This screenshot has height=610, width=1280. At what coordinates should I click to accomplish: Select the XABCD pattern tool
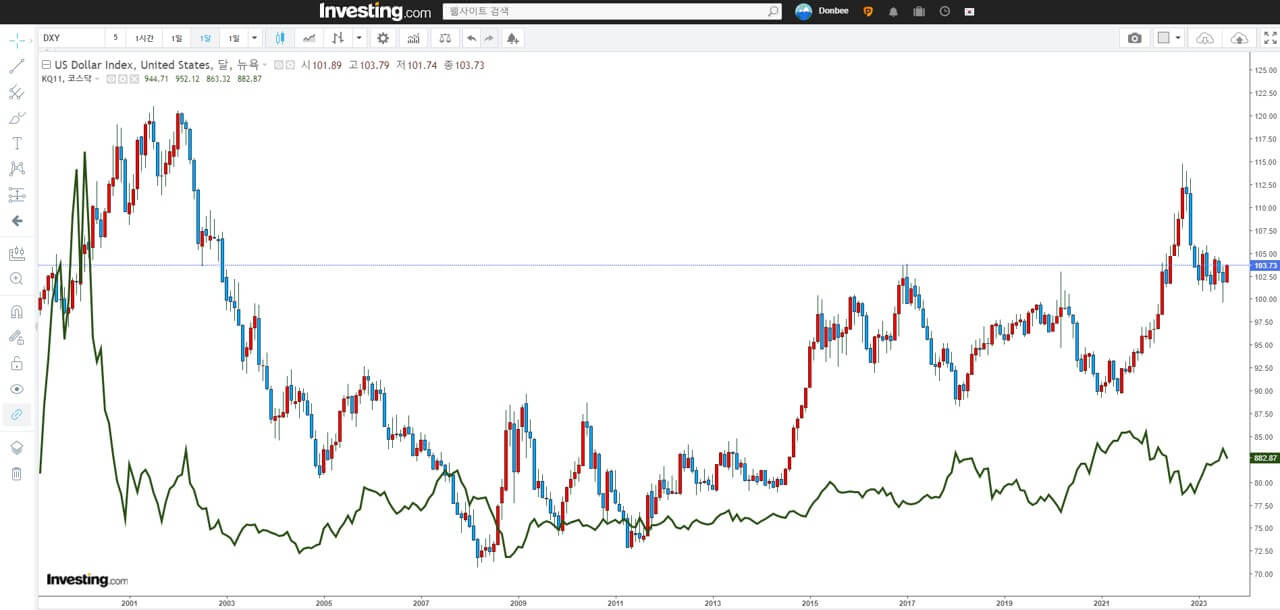click(17, 169)
